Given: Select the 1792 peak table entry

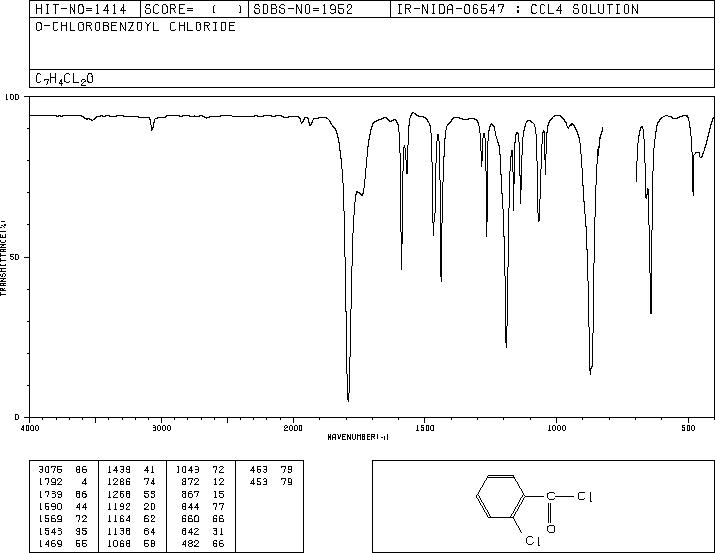Looking at the screenshot, I should tap(50, 482).
